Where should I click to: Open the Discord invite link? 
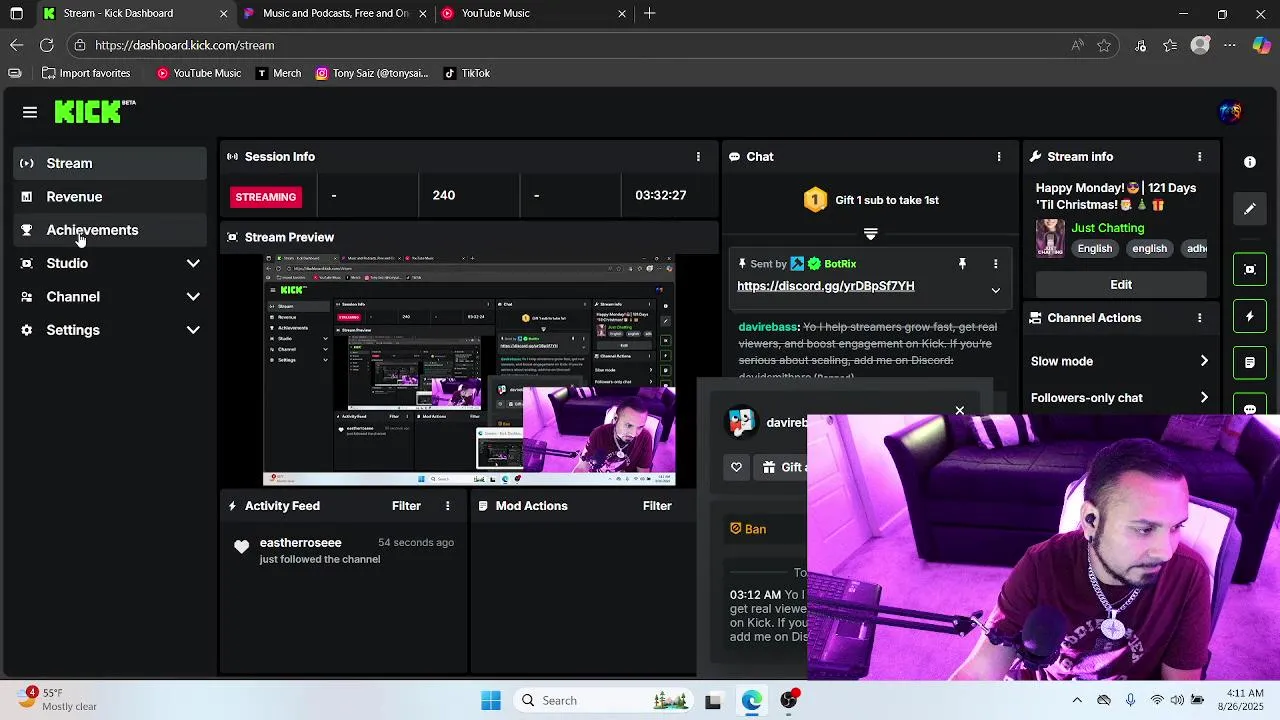click(x=825, y=286)
